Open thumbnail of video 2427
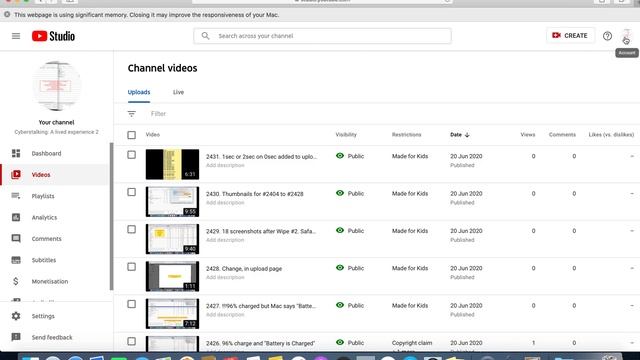This screenshot has width=640, height=360. tap(172, 314)
